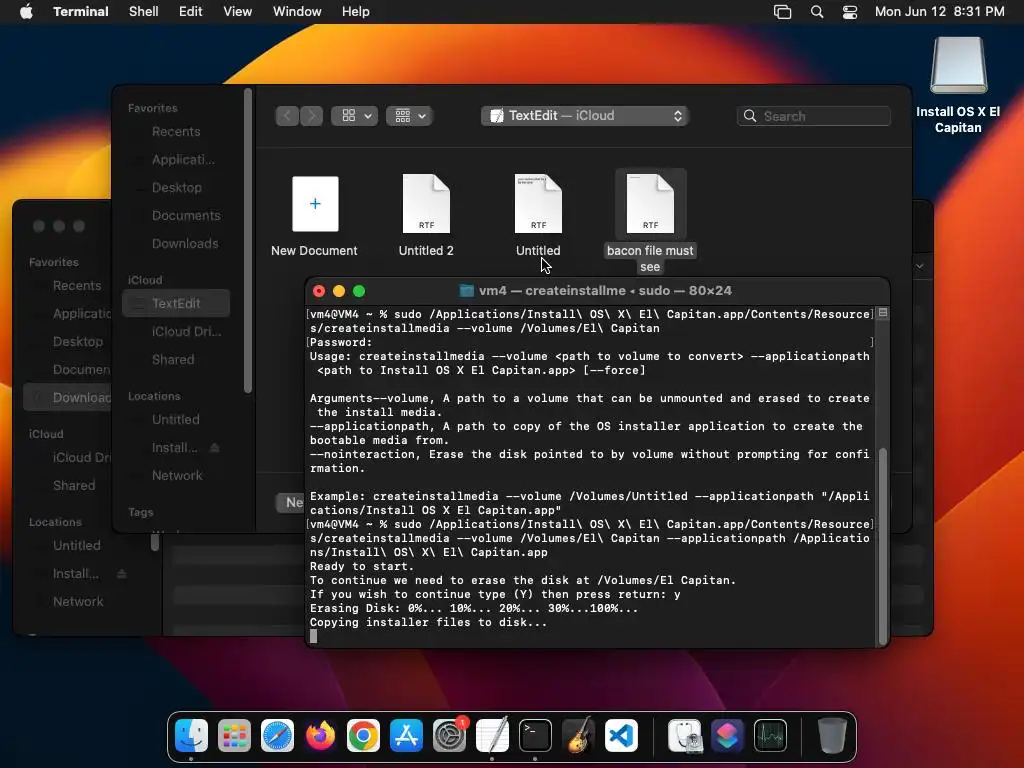1024x768 pixels.
Task: Select Desktop in the front dialog sidebar
Action: (x=176, y=187)
